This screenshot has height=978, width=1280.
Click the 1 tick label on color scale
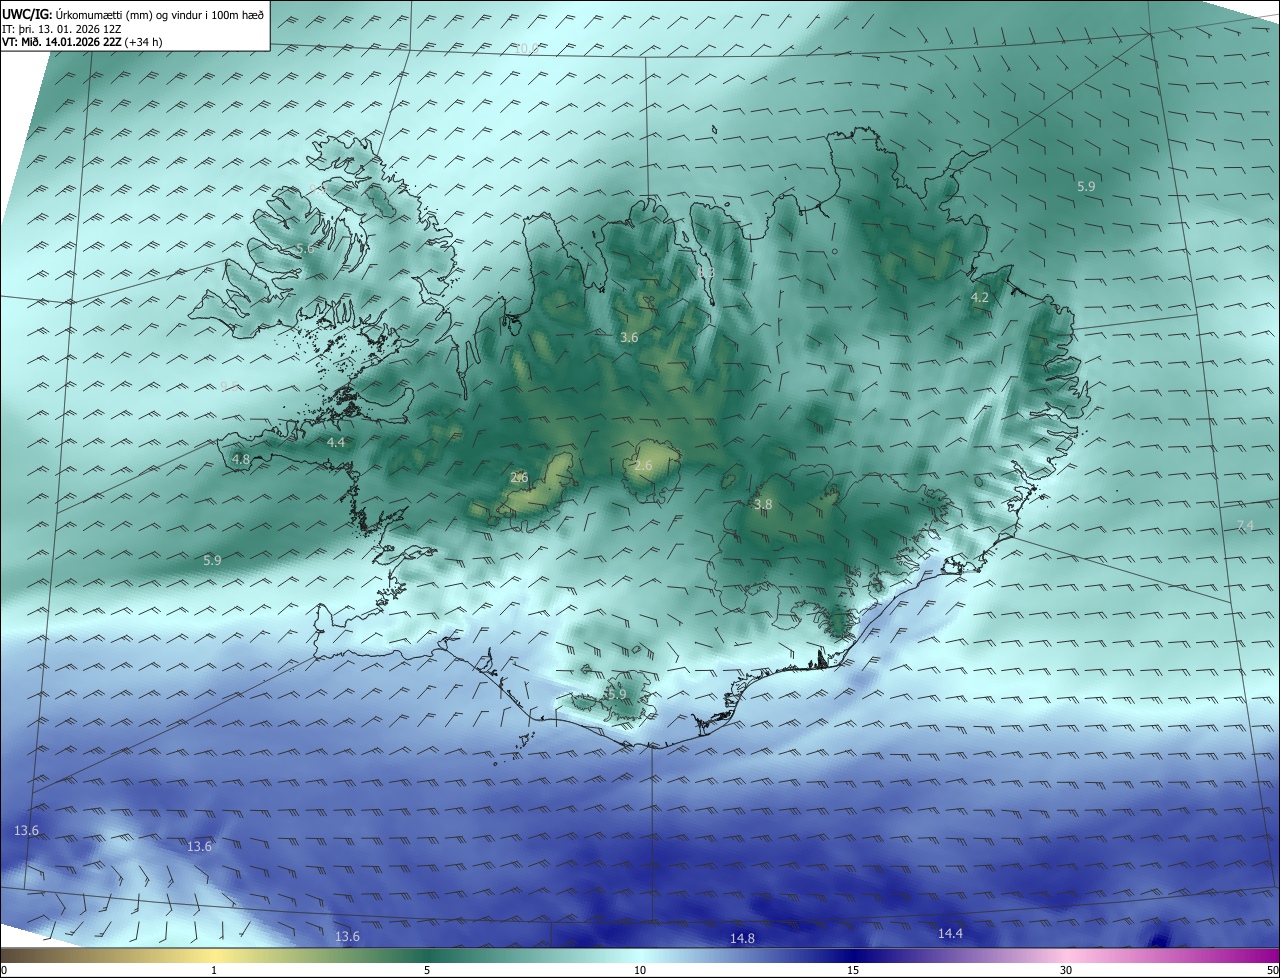[214, 970]
